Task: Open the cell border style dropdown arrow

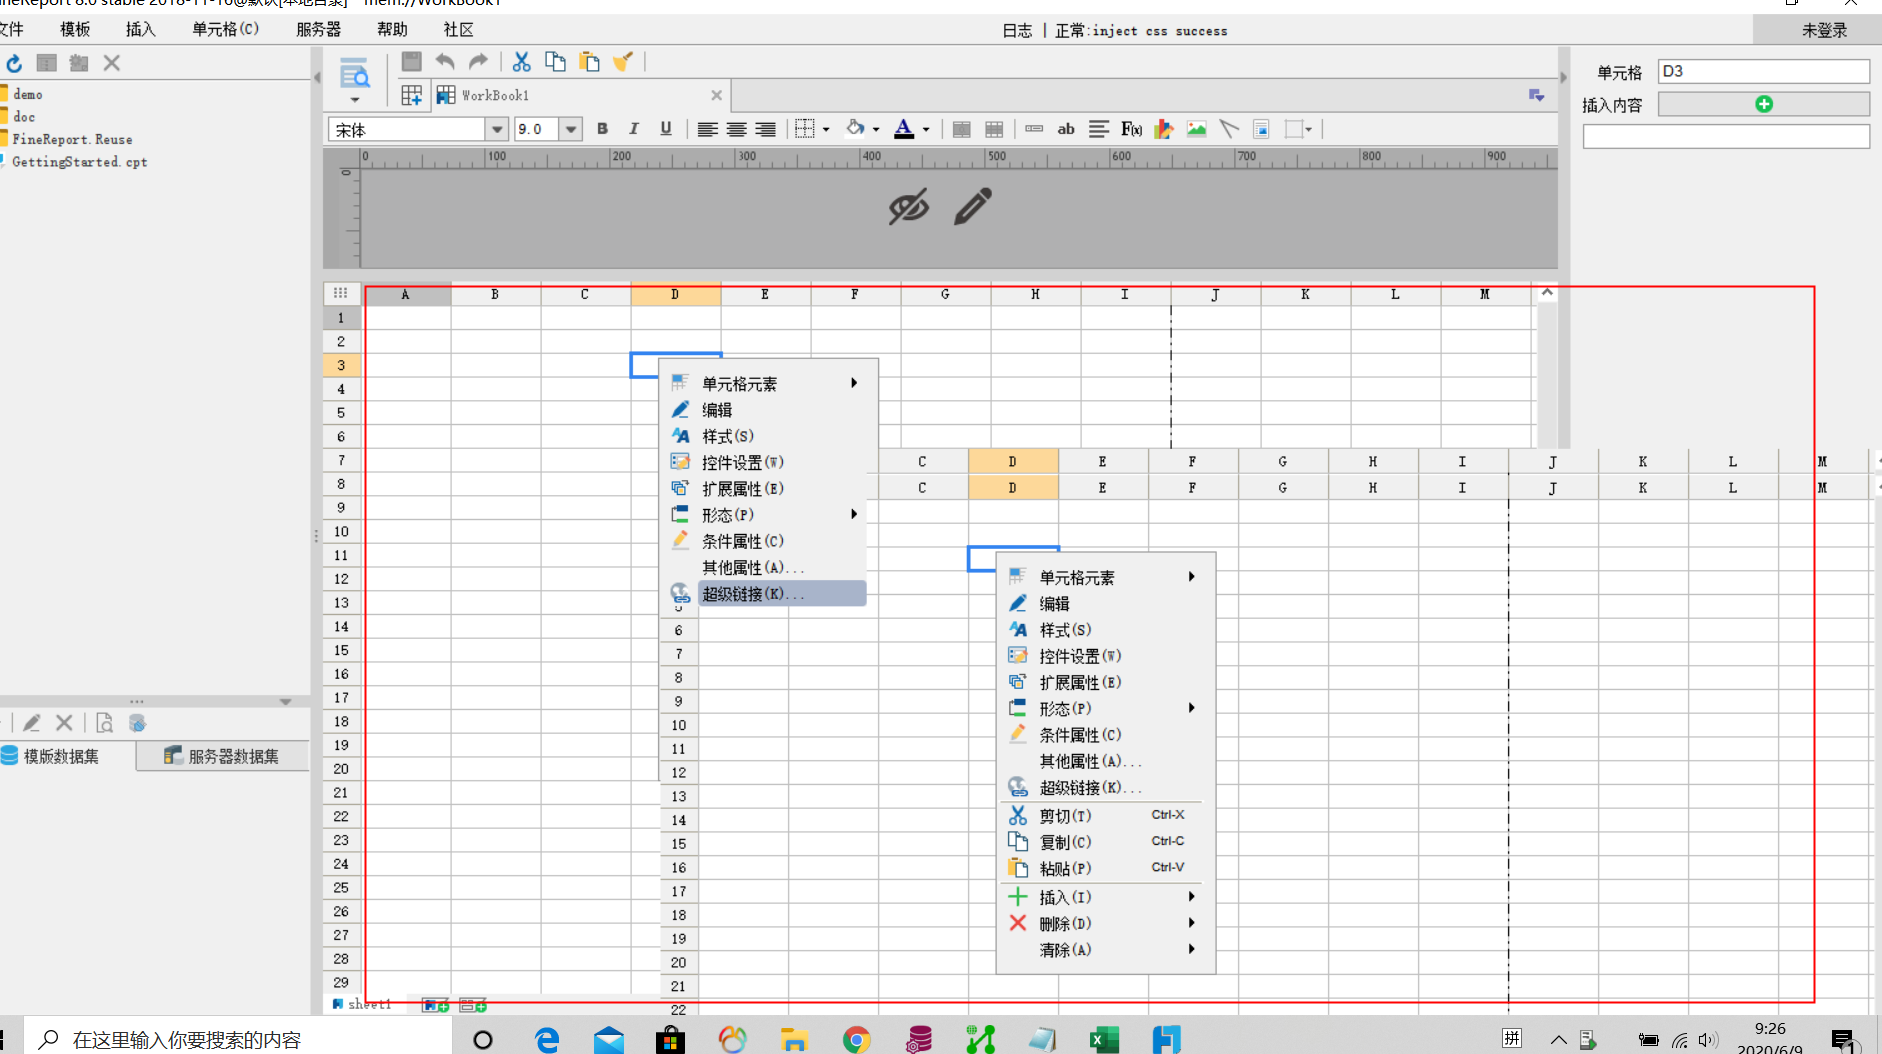Action: pyautogui.click(x=826, y=129)
